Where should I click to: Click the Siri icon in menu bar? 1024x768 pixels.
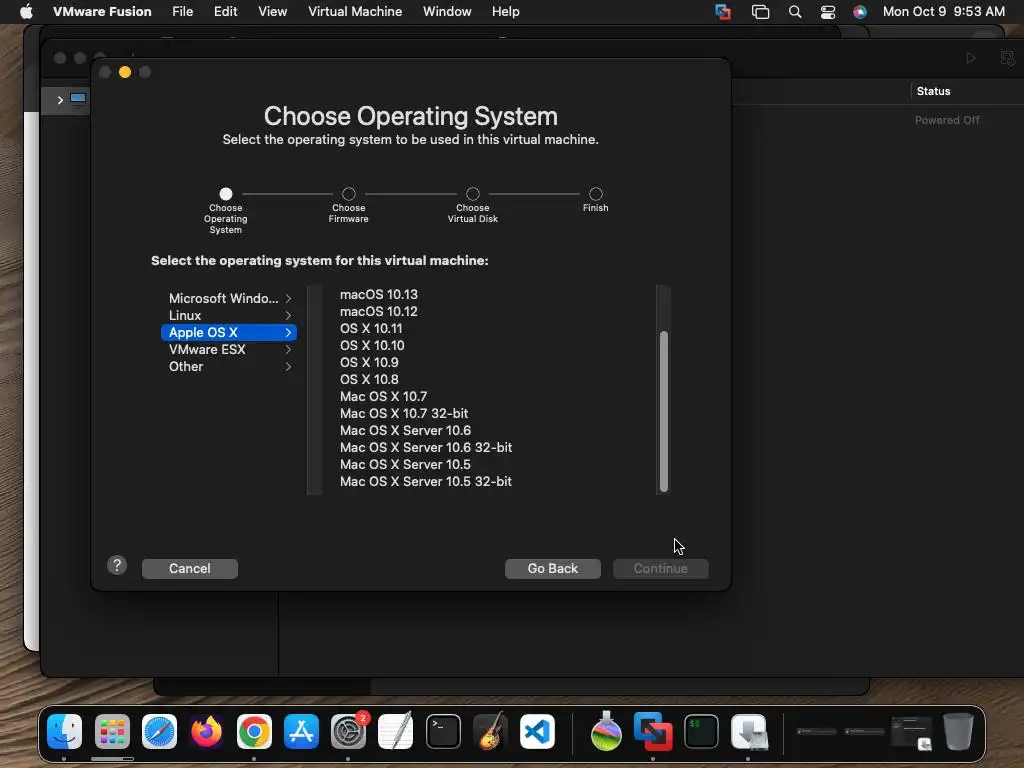click(860, 12)
